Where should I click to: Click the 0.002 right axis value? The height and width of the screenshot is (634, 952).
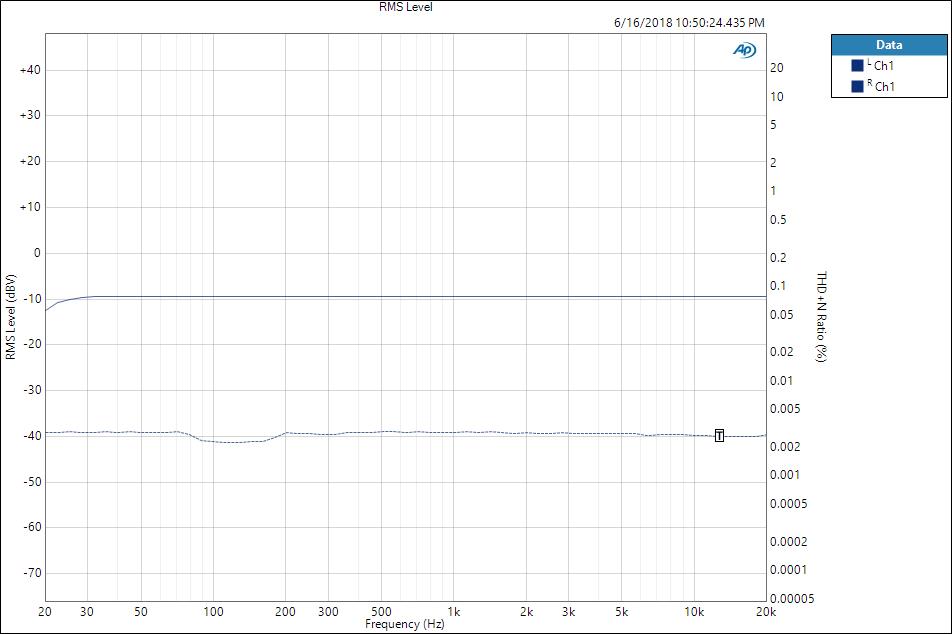click(785, 446)
